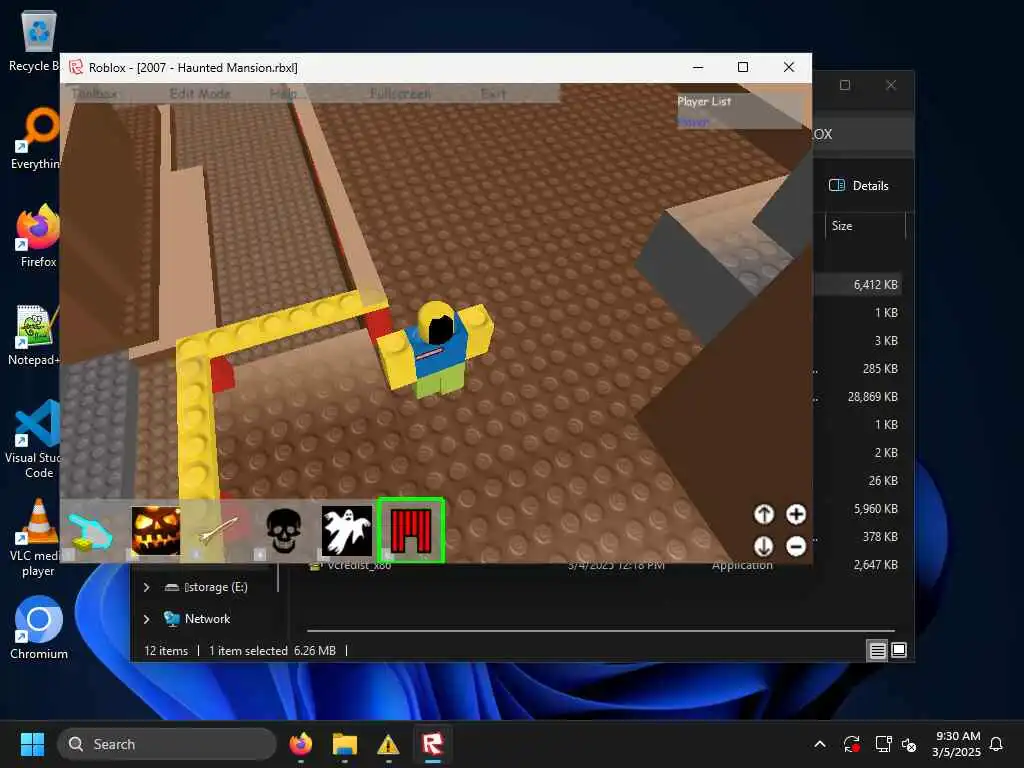Select the hand pointer building tool
Image resolution: width=1024 pixels, height=768 pixels.
point(91,531)
